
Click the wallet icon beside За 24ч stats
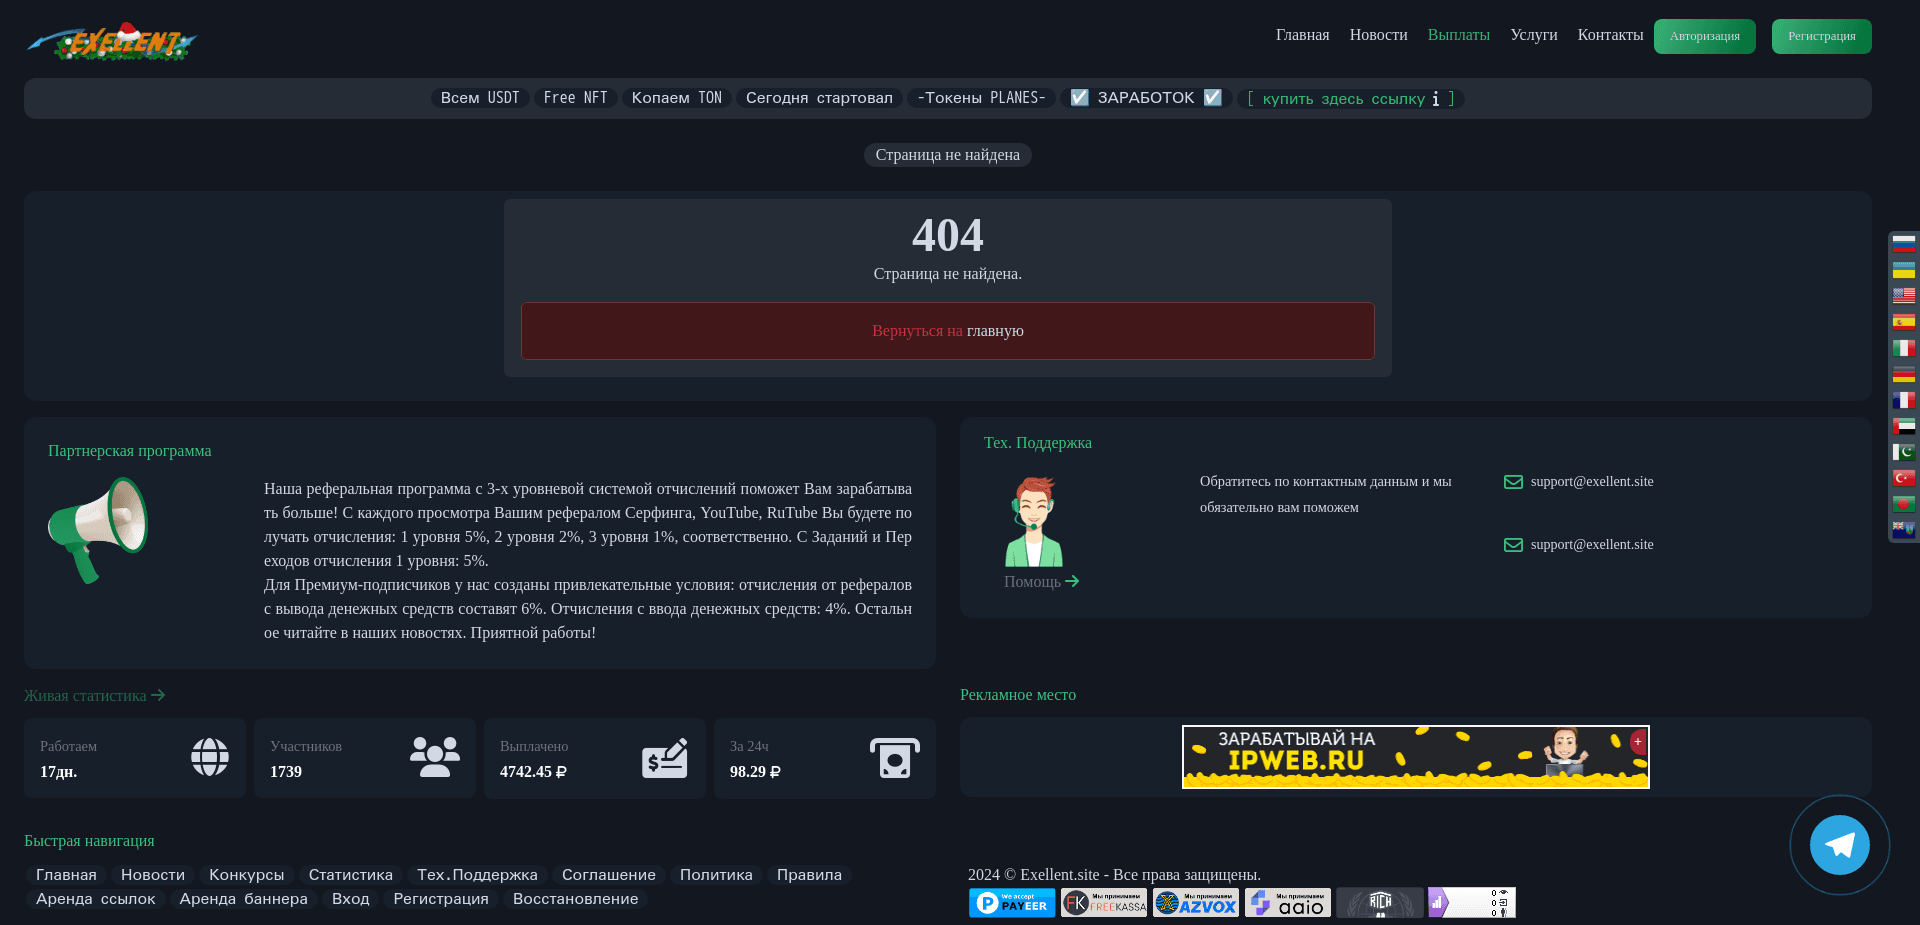pyautogui.click(x=896, y=758)
